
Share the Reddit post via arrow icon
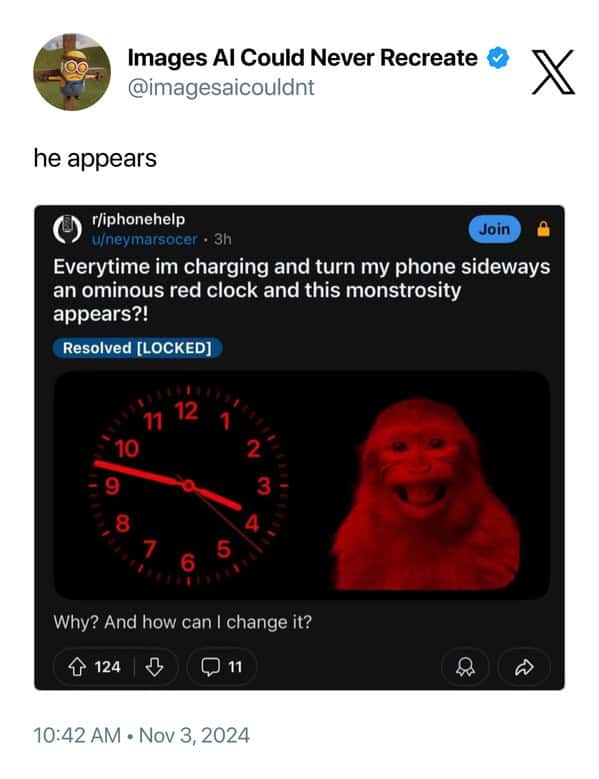[524, 667]
